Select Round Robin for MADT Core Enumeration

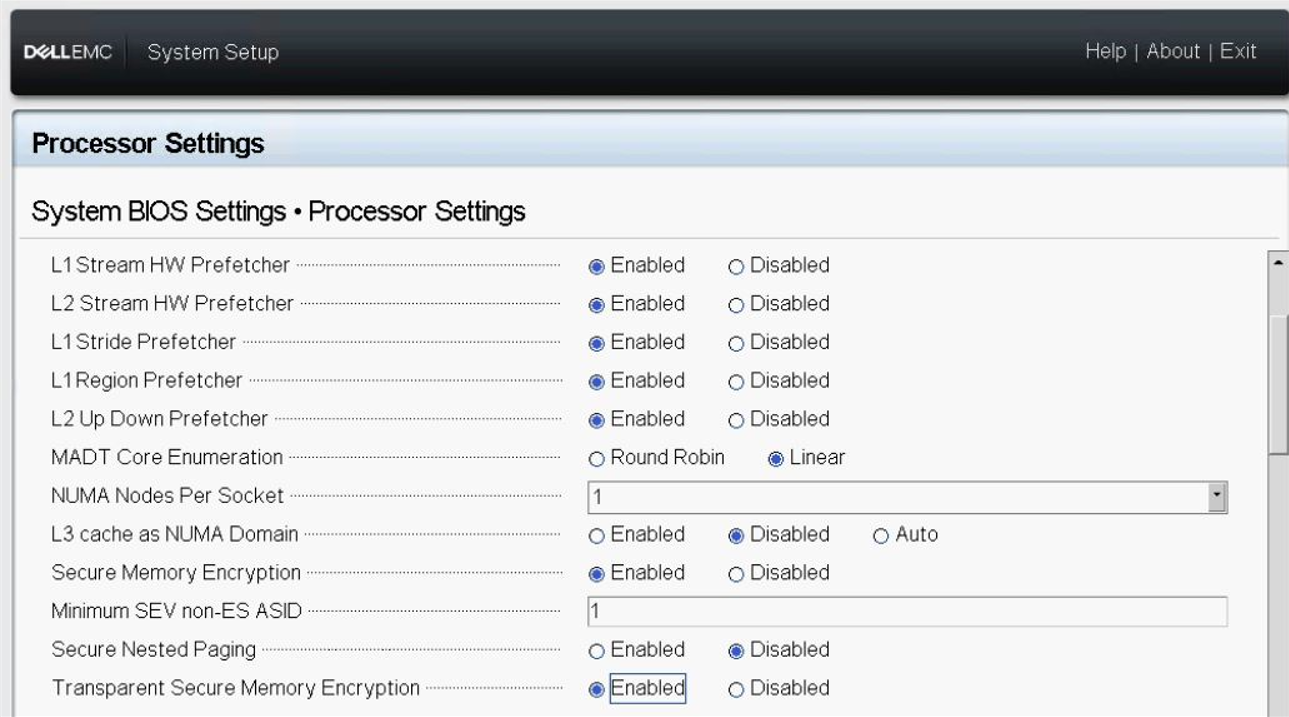(x=599, y=457)
